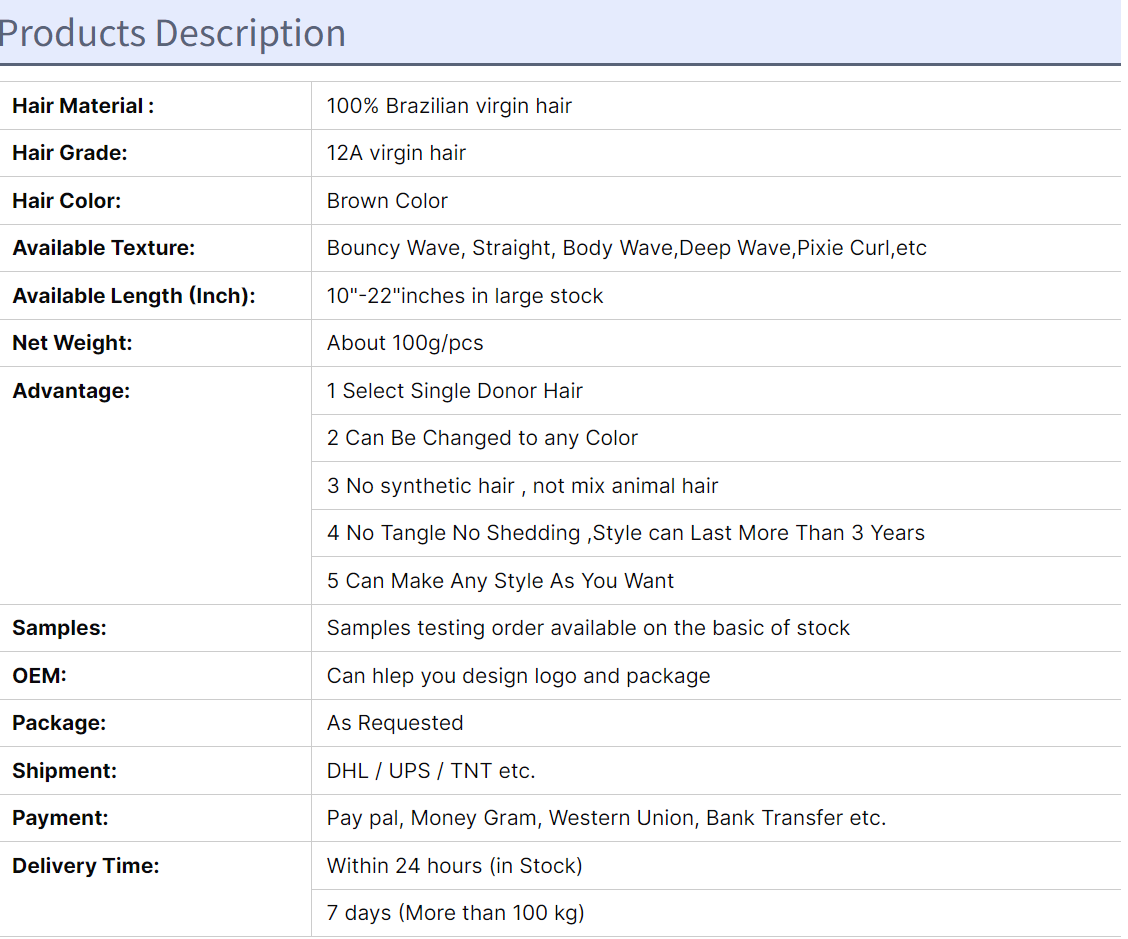Select the Hair Material label cell
This screenshot has width=1128, height=939.
[155, 106]
